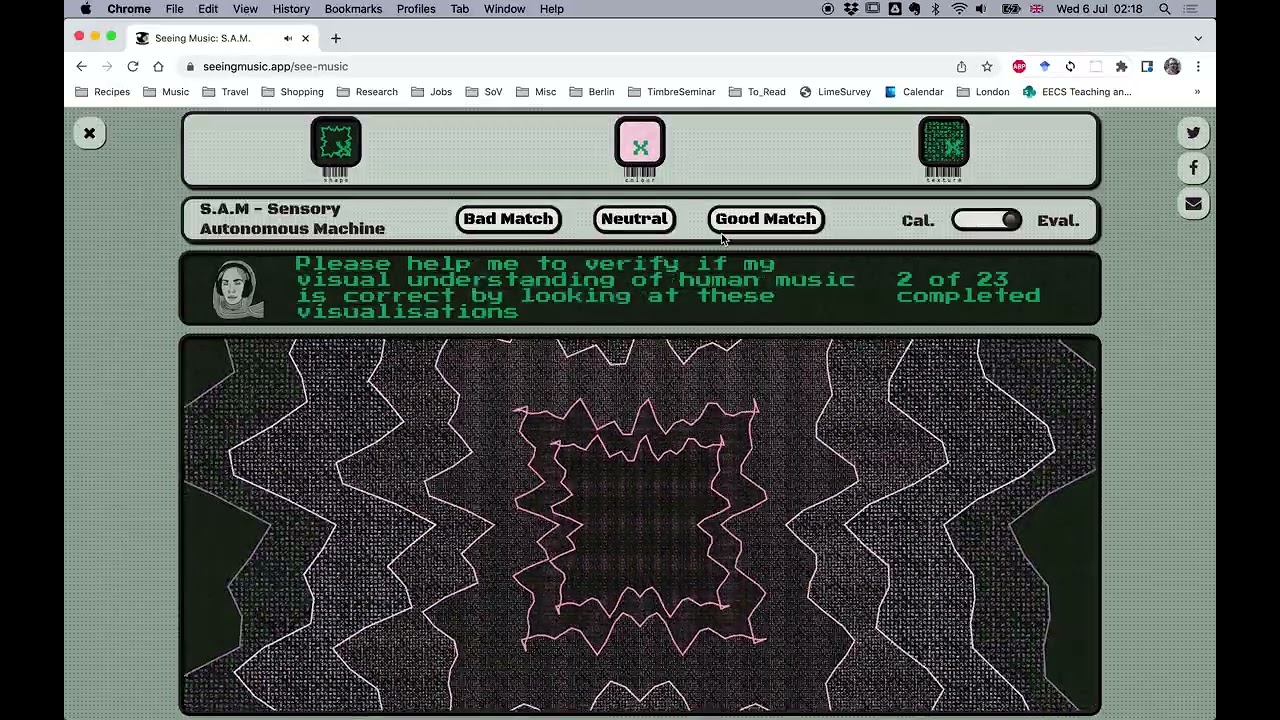
Task: Open the Edit menu
Action: (208, 9)
